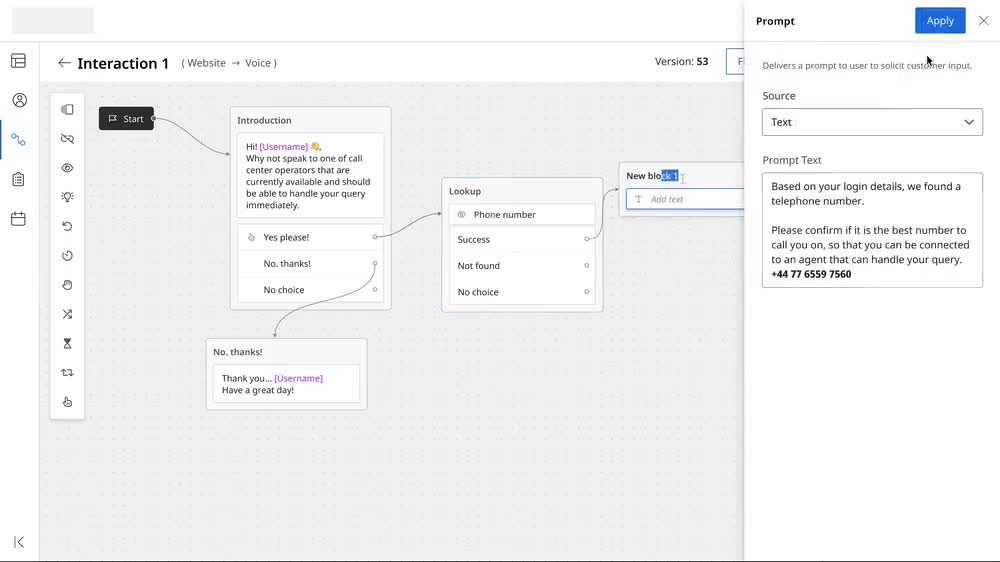Select the unlink tool in the palette
Screen dimensions: 1000x562
pos(67,139)
